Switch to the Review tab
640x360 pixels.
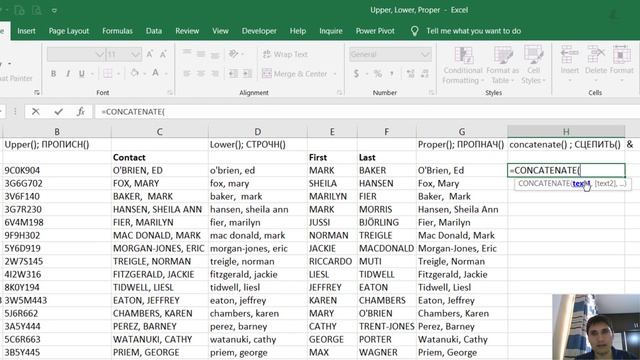click(187, 31)
